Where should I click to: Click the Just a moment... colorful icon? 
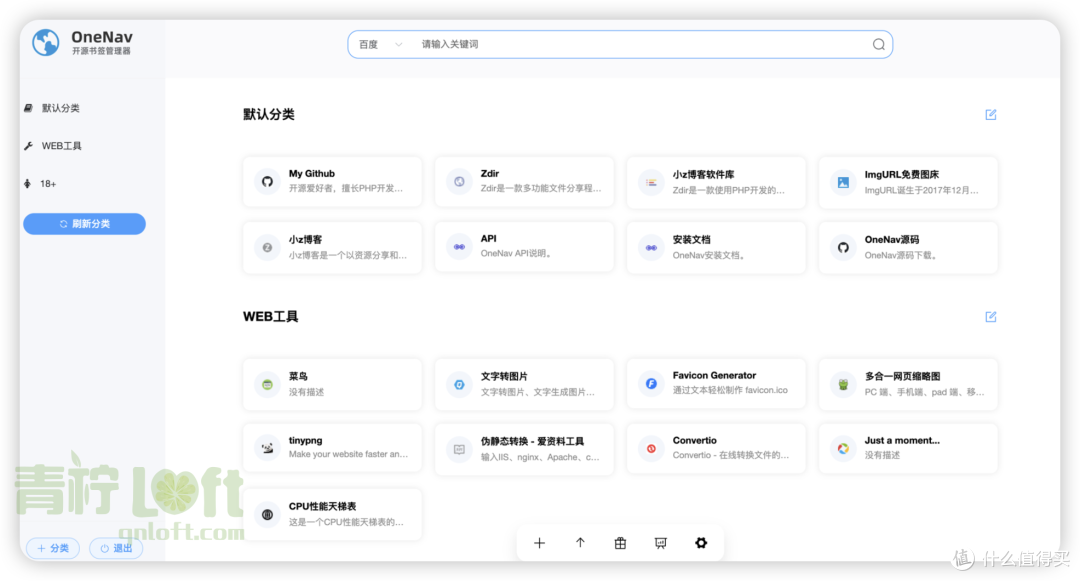coord(843,448)
